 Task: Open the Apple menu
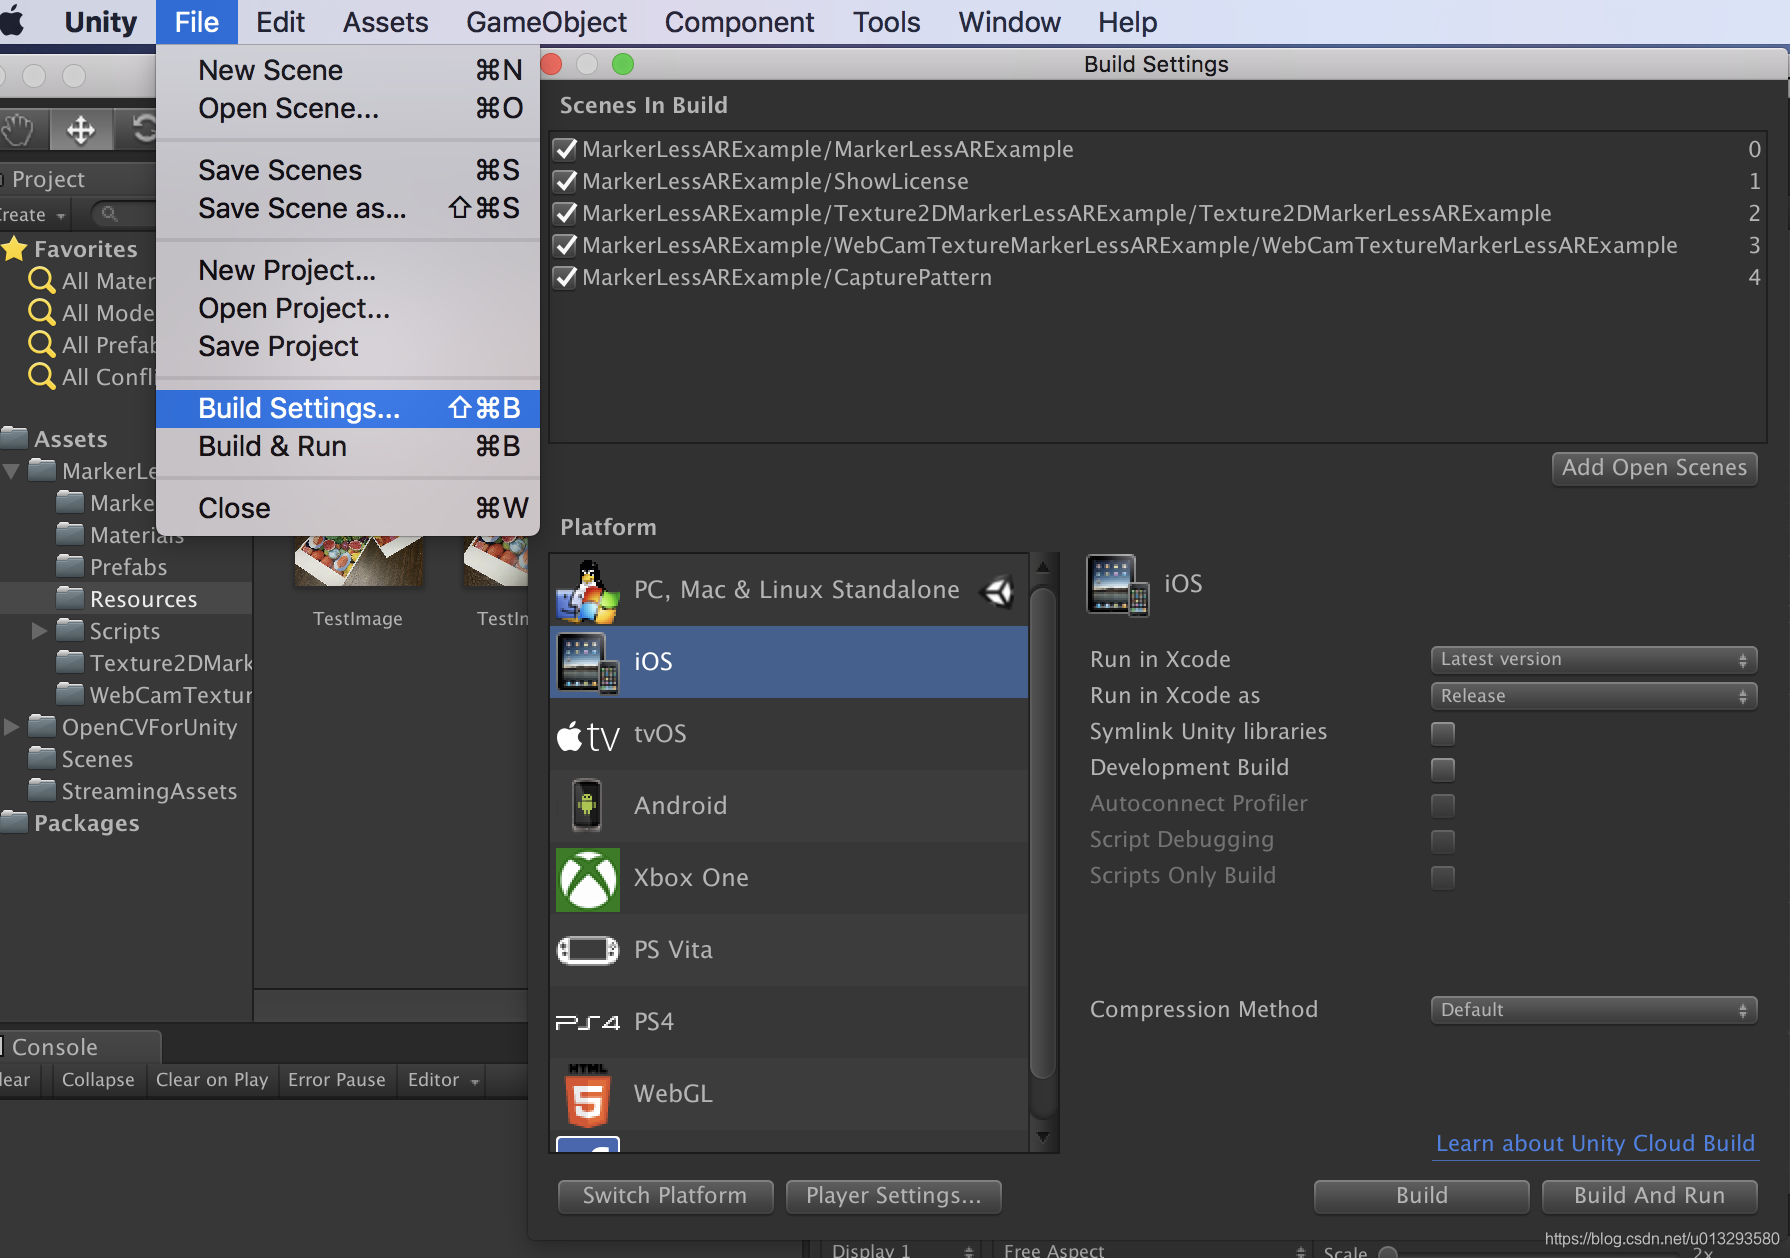14,21
